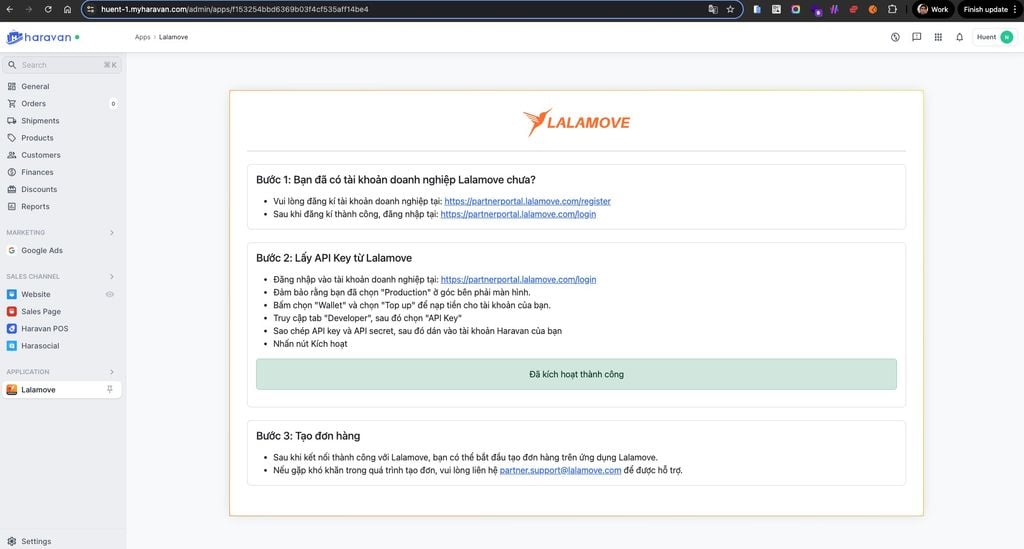Unpin the Lalamove app from sidebar
The width and height of the screenshot is (1024, 549).
(x=110, y=390)
